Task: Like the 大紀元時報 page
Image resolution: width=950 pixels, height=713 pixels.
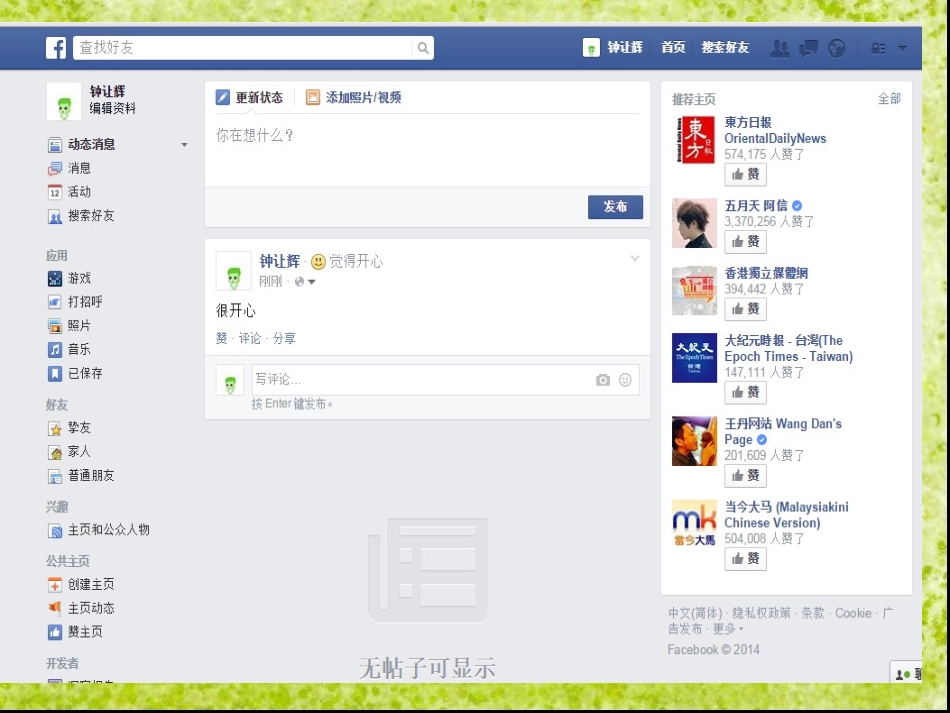Action: click(x=745, y=393)
